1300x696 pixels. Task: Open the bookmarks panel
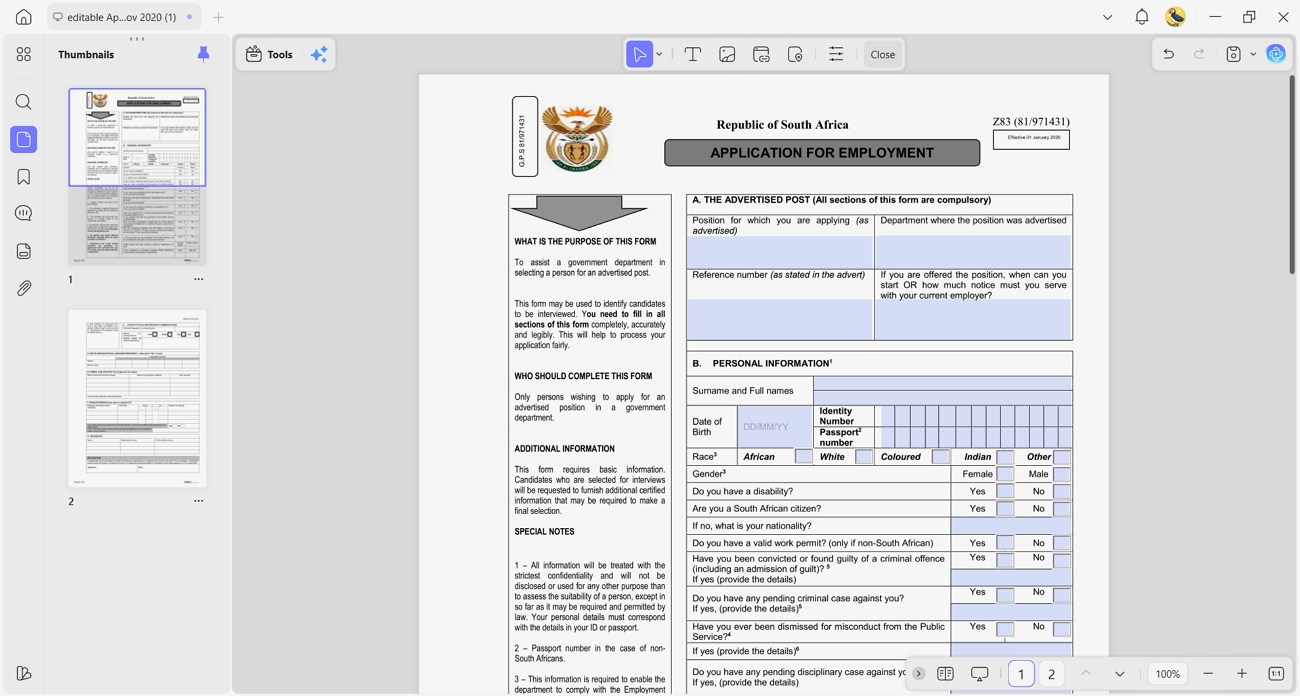24,177
